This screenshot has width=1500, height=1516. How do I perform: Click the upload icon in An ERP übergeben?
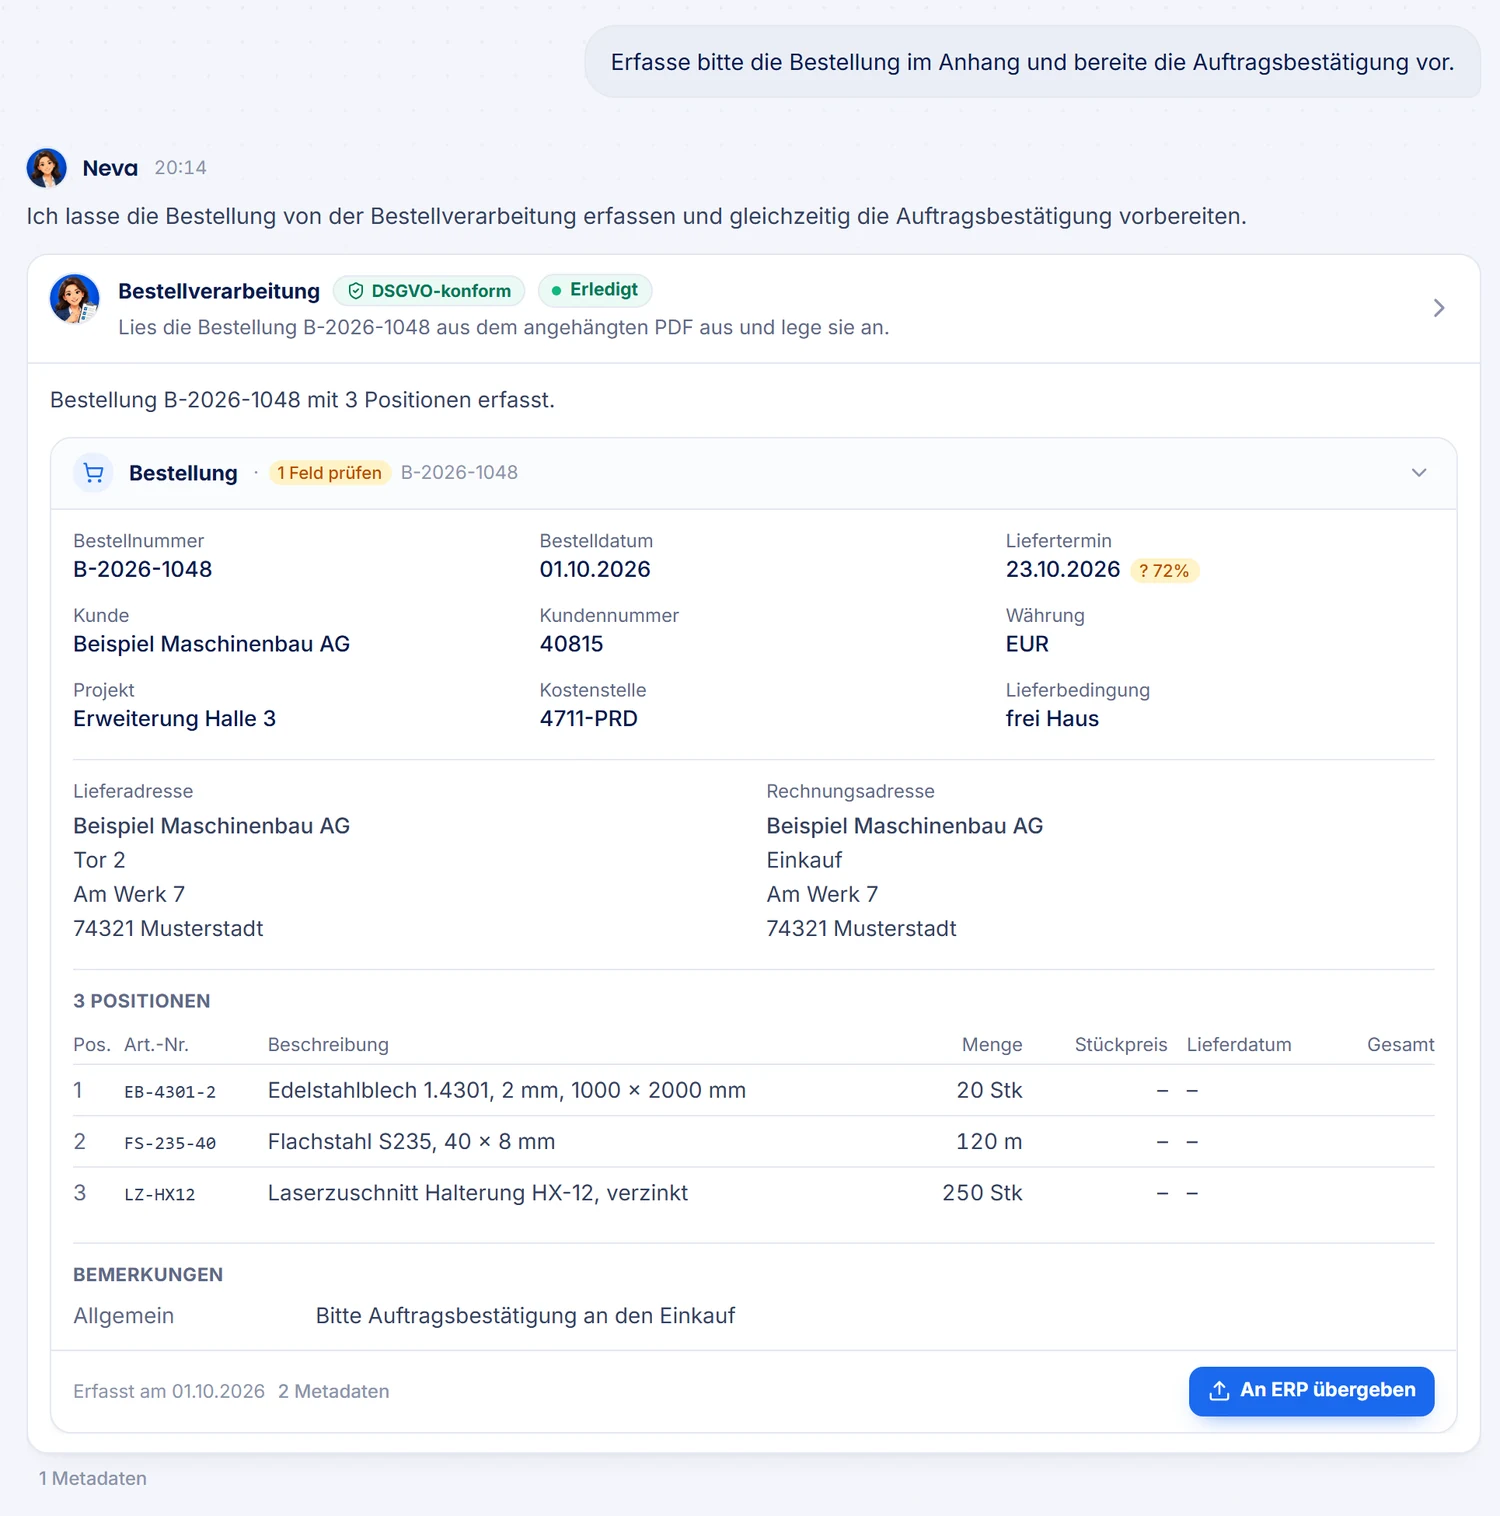[x=1219, y=1391]
